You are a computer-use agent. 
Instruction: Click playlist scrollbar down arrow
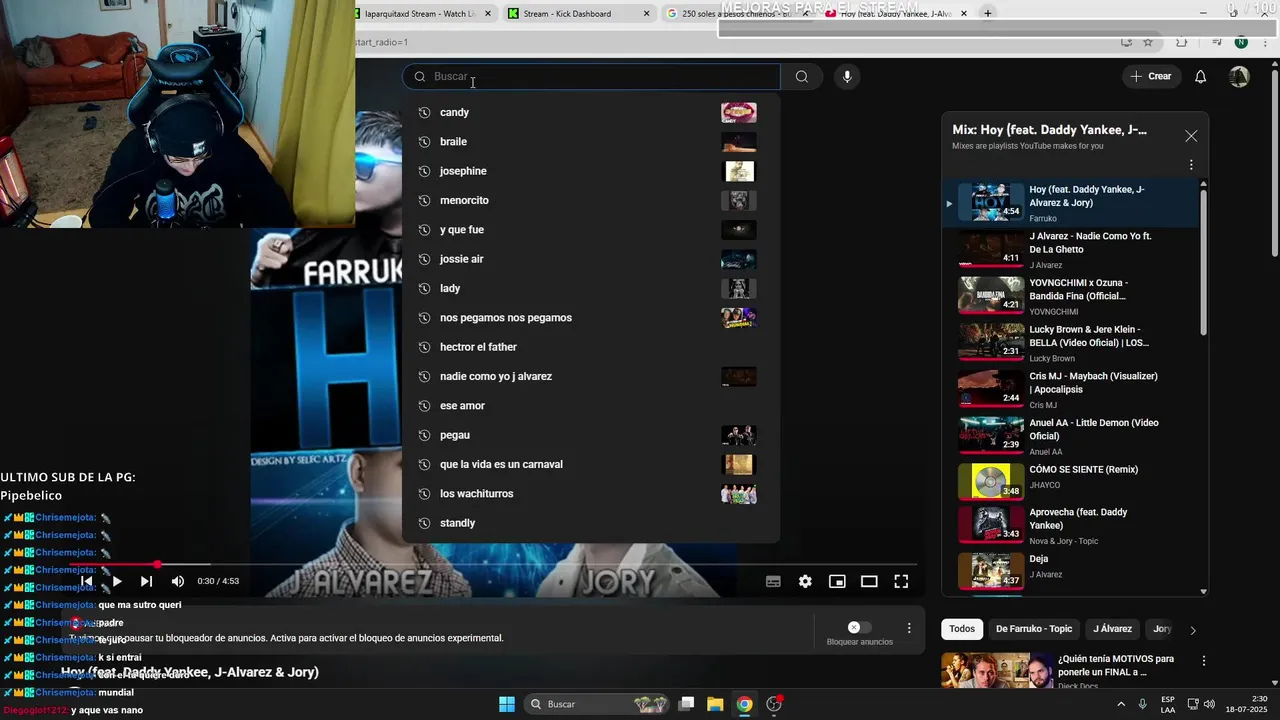click(1203, 591)
